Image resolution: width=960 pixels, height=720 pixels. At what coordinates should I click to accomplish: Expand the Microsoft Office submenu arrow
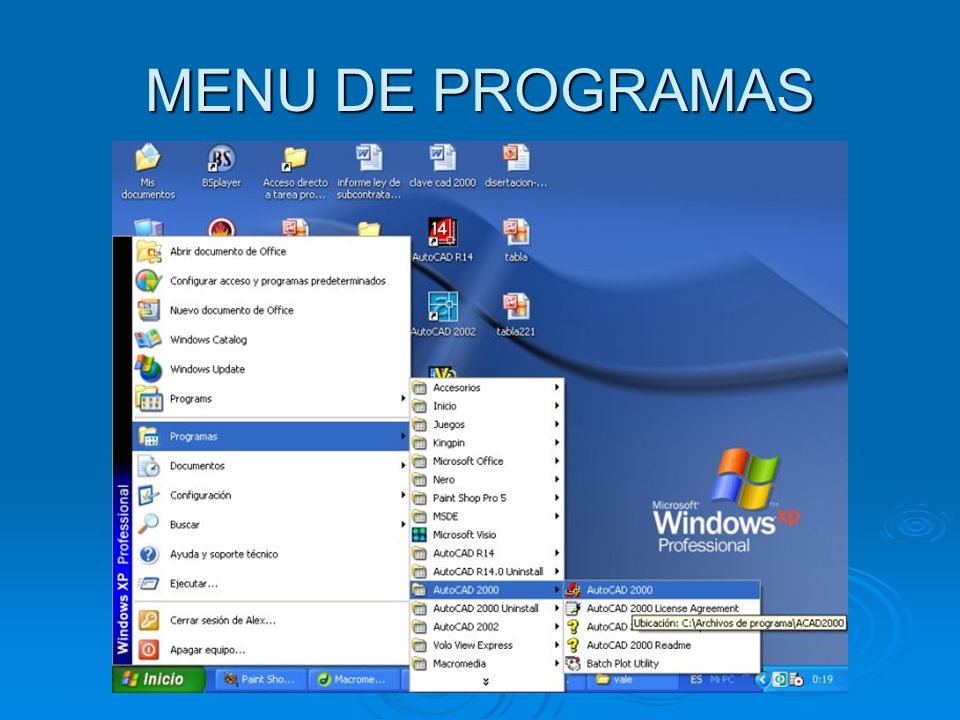pos(557,461)
